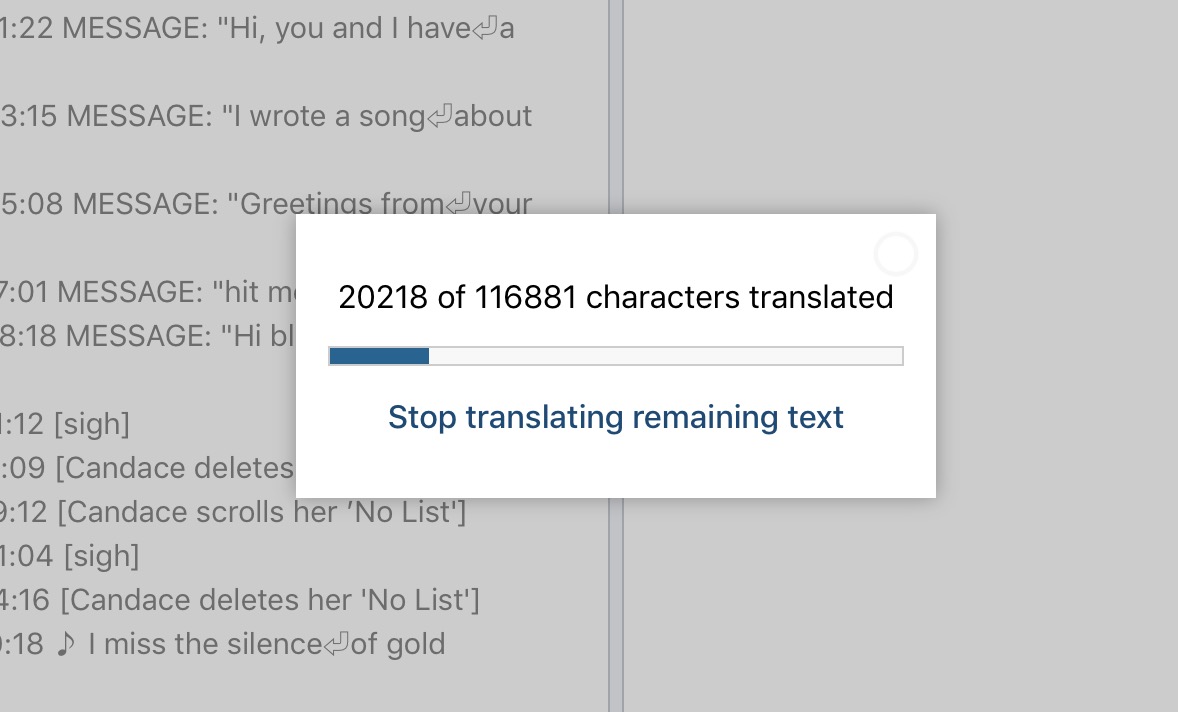Click the "characters translated" status text

[x=616, y=298]
